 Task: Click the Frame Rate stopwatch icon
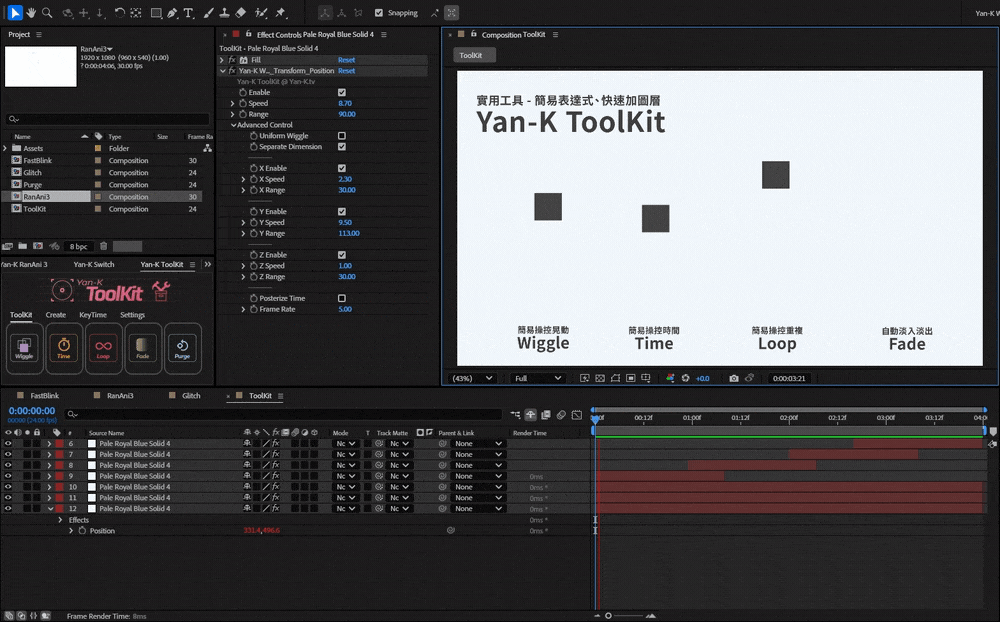click(254, 309)
